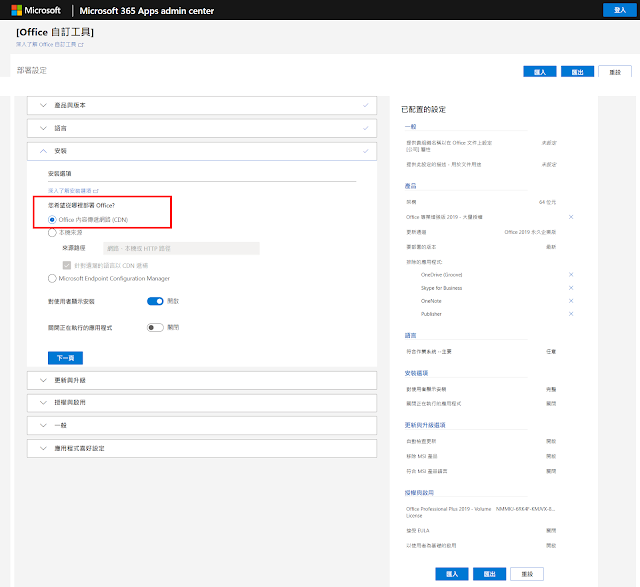Click 登入 sign-in button in header
This screenshot has height=587, width=640.
[x=620, y=10]
